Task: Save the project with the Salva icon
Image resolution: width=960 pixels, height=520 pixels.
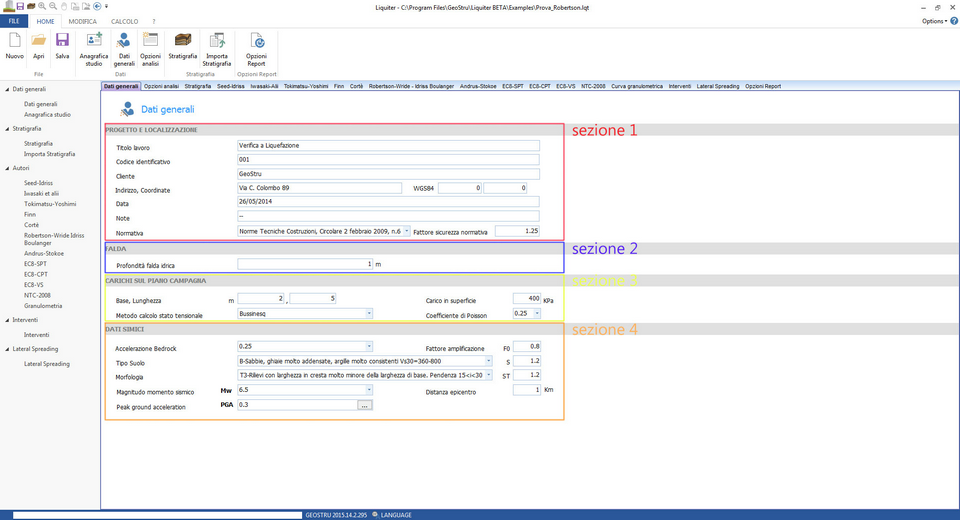Action: click(62, 45)
